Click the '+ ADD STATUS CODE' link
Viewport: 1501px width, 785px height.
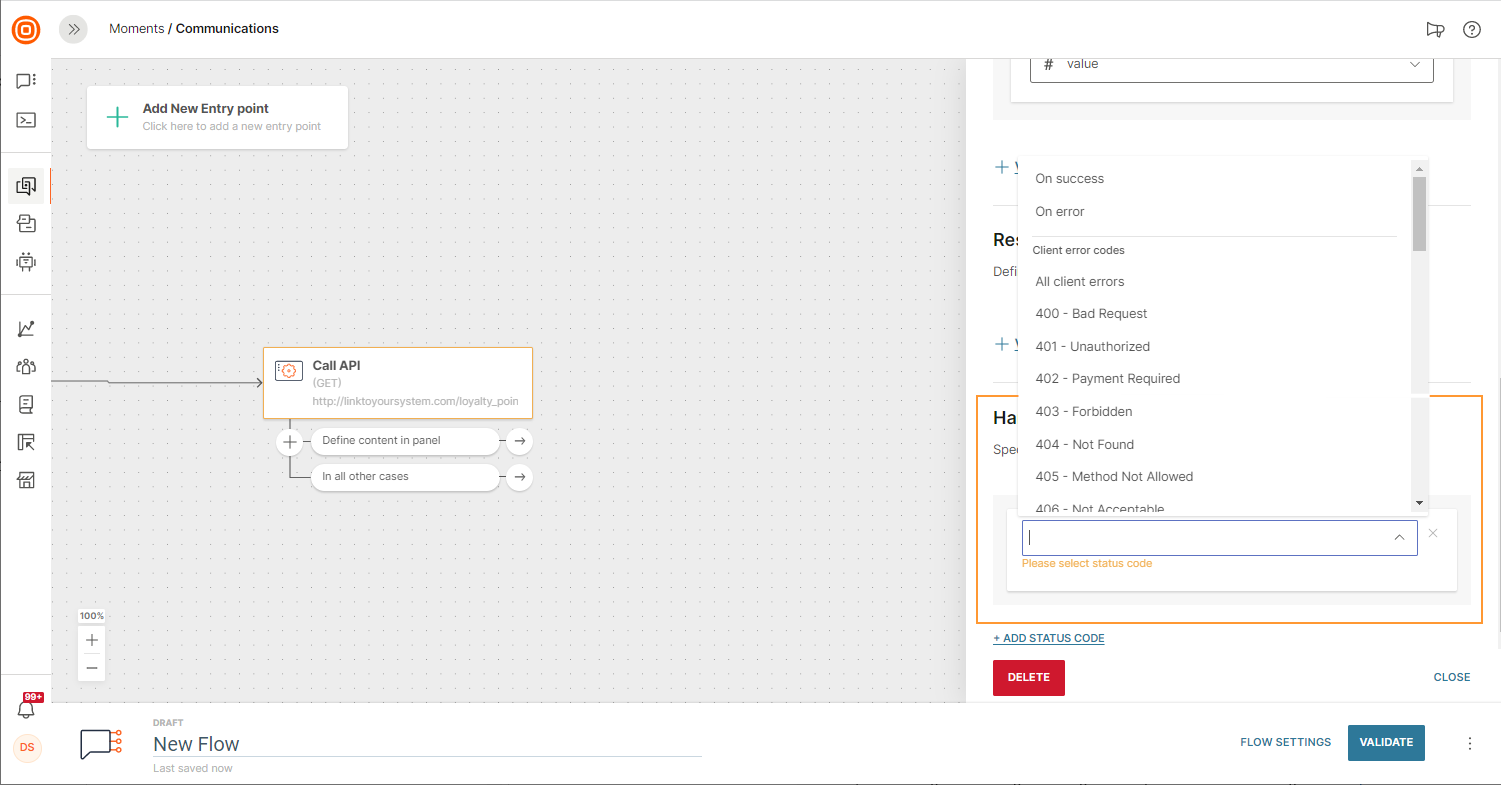pos(1048,638)
